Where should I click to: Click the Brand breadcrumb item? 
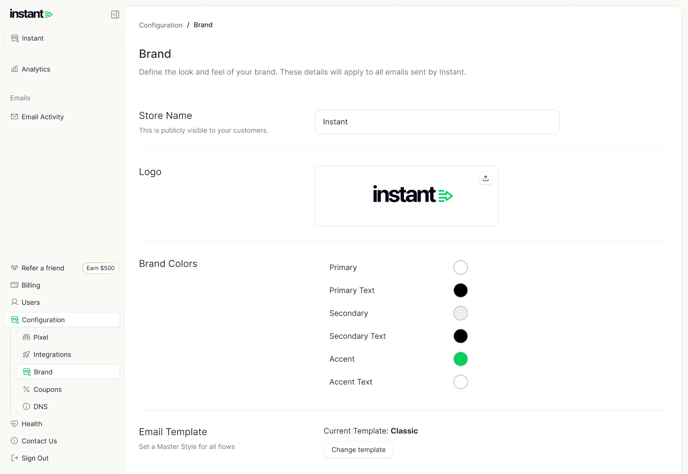tap(203, 25)
